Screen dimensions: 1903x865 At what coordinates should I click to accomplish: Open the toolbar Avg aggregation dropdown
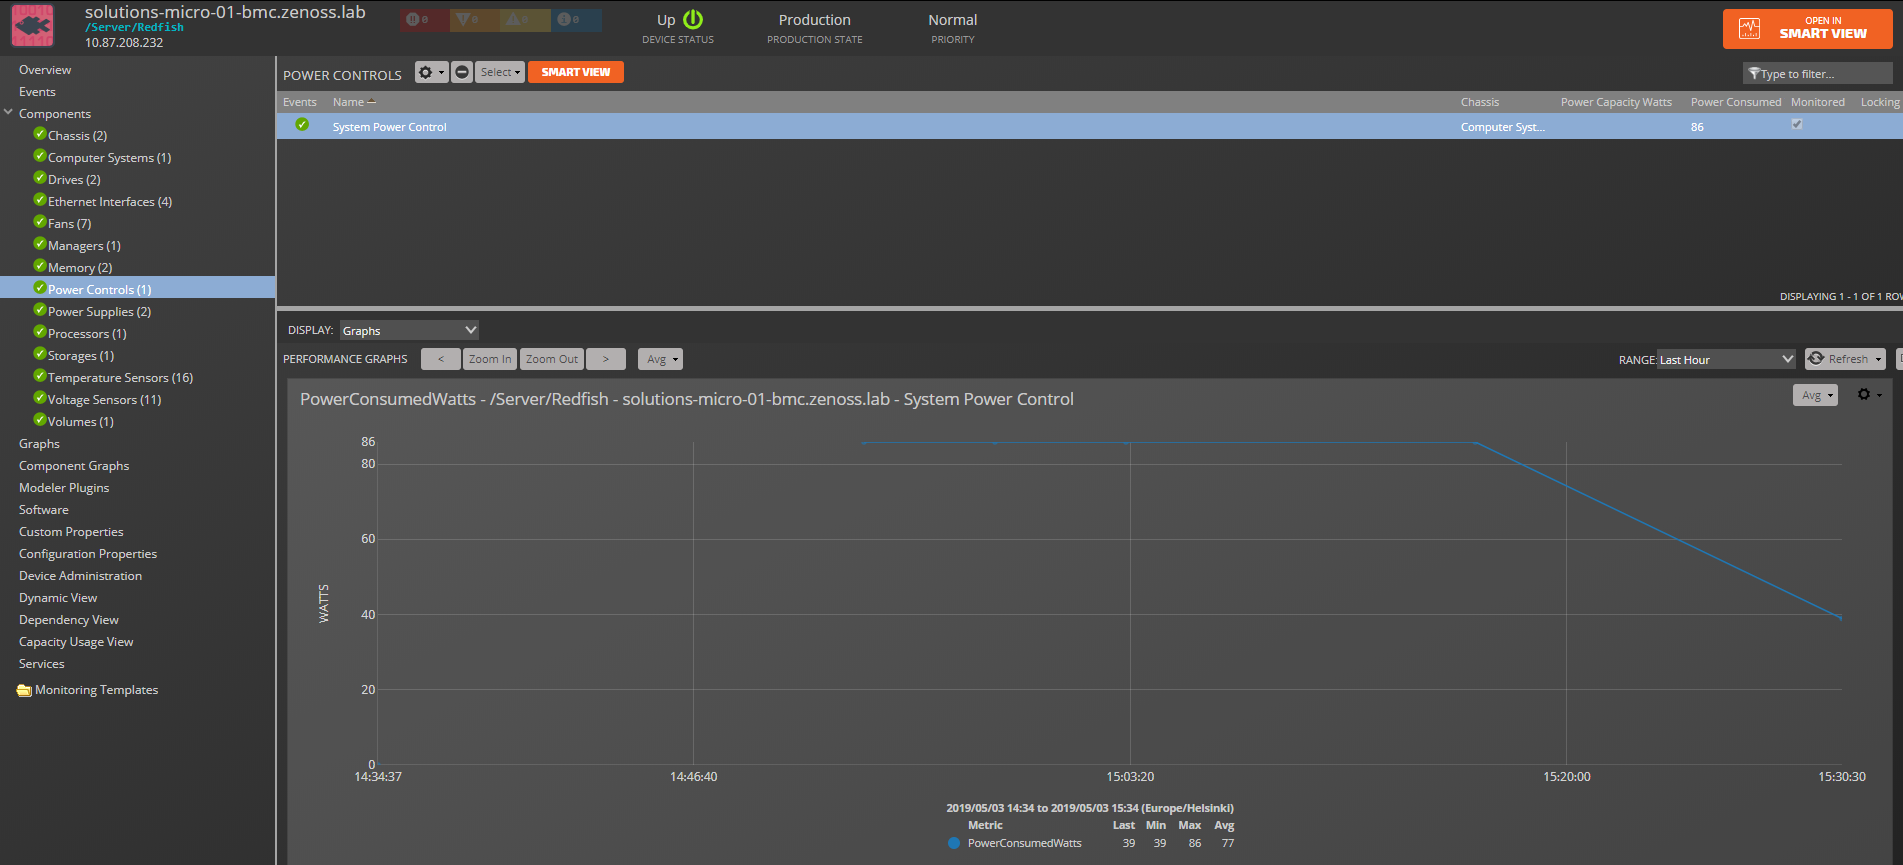pyautogui.click(x=661, y=359)
